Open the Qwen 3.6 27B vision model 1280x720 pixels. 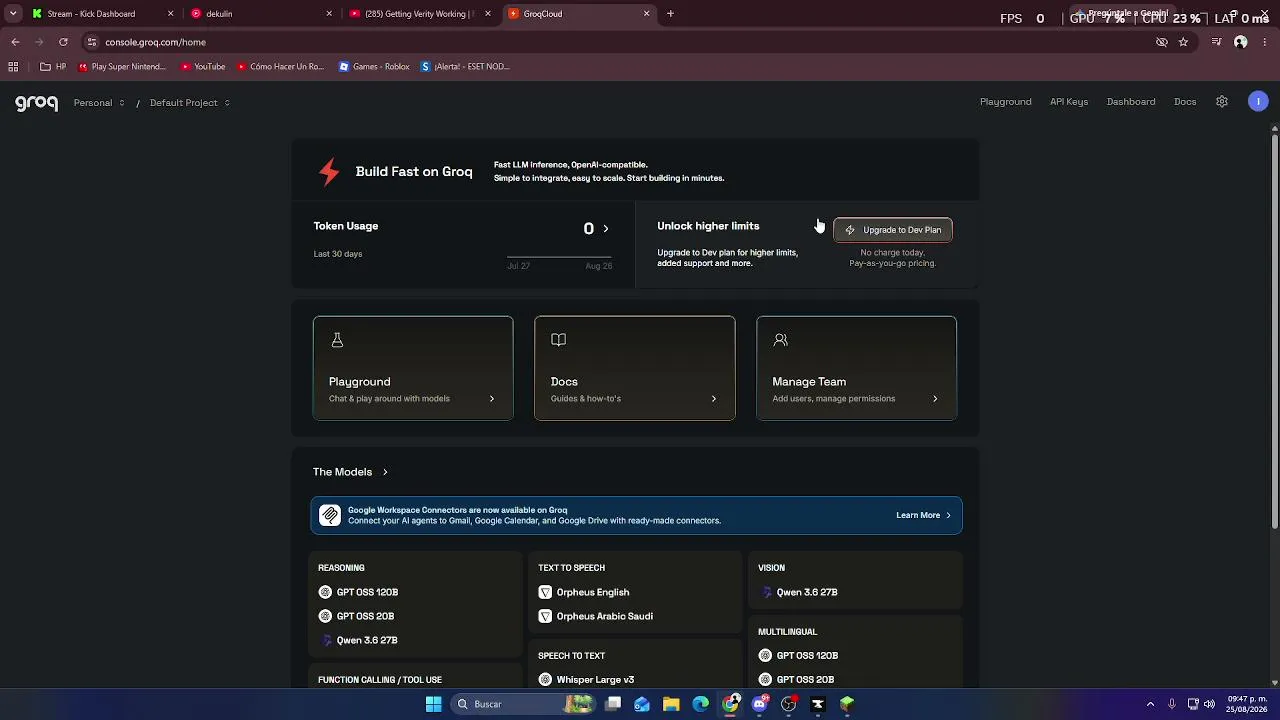[798, 592]
